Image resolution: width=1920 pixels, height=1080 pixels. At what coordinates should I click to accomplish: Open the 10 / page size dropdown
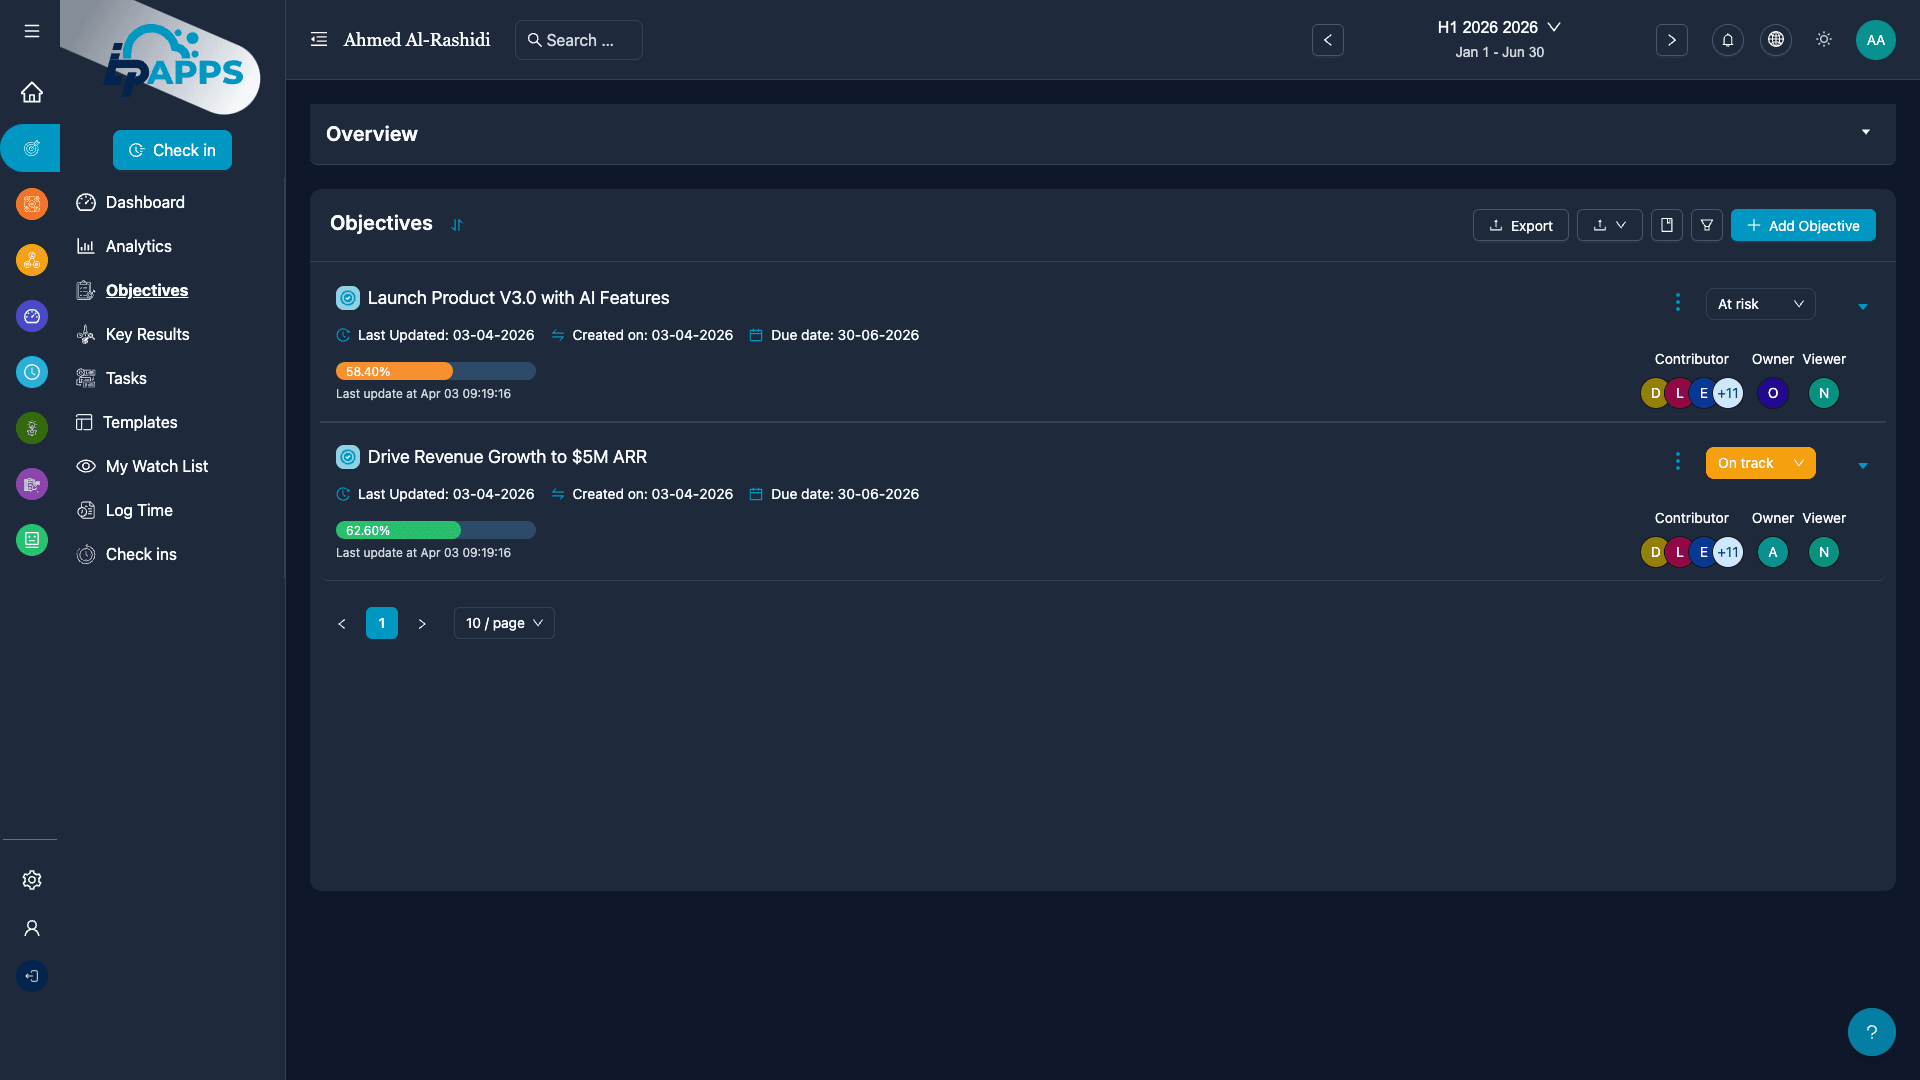coord(504,623)
